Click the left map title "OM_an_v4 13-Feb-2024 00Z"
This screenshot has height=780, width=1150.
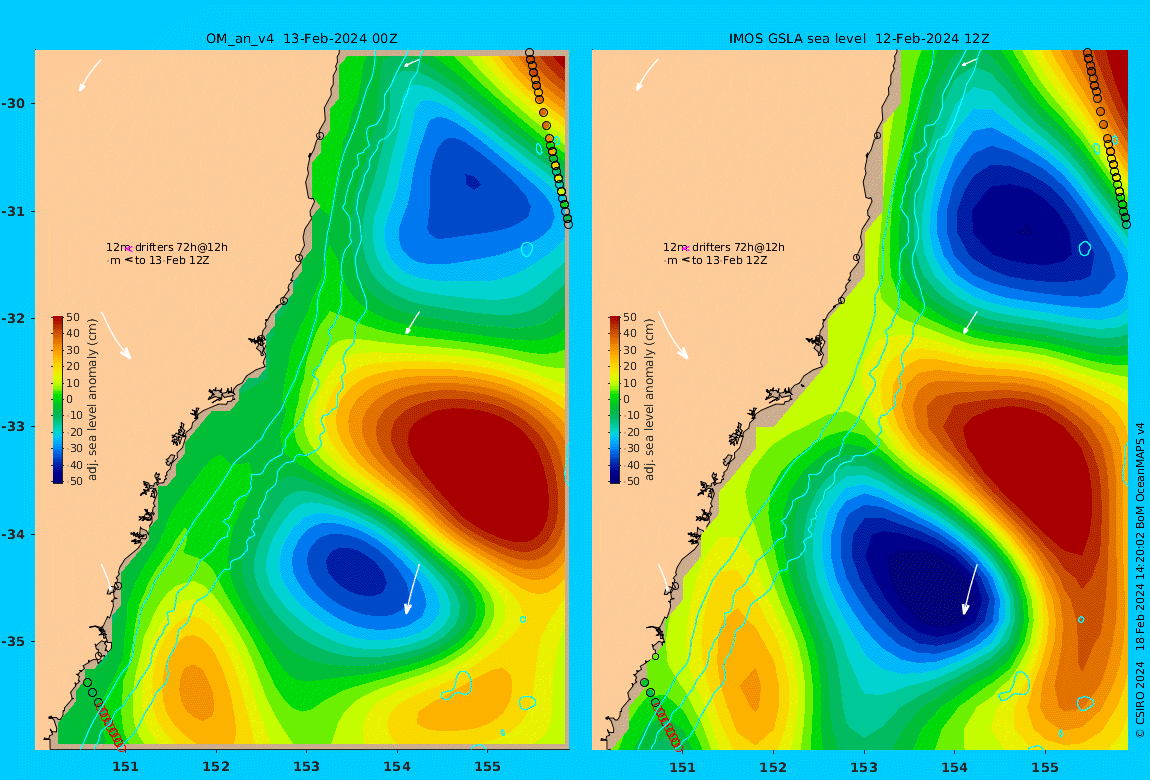click(x=301, y=39)
